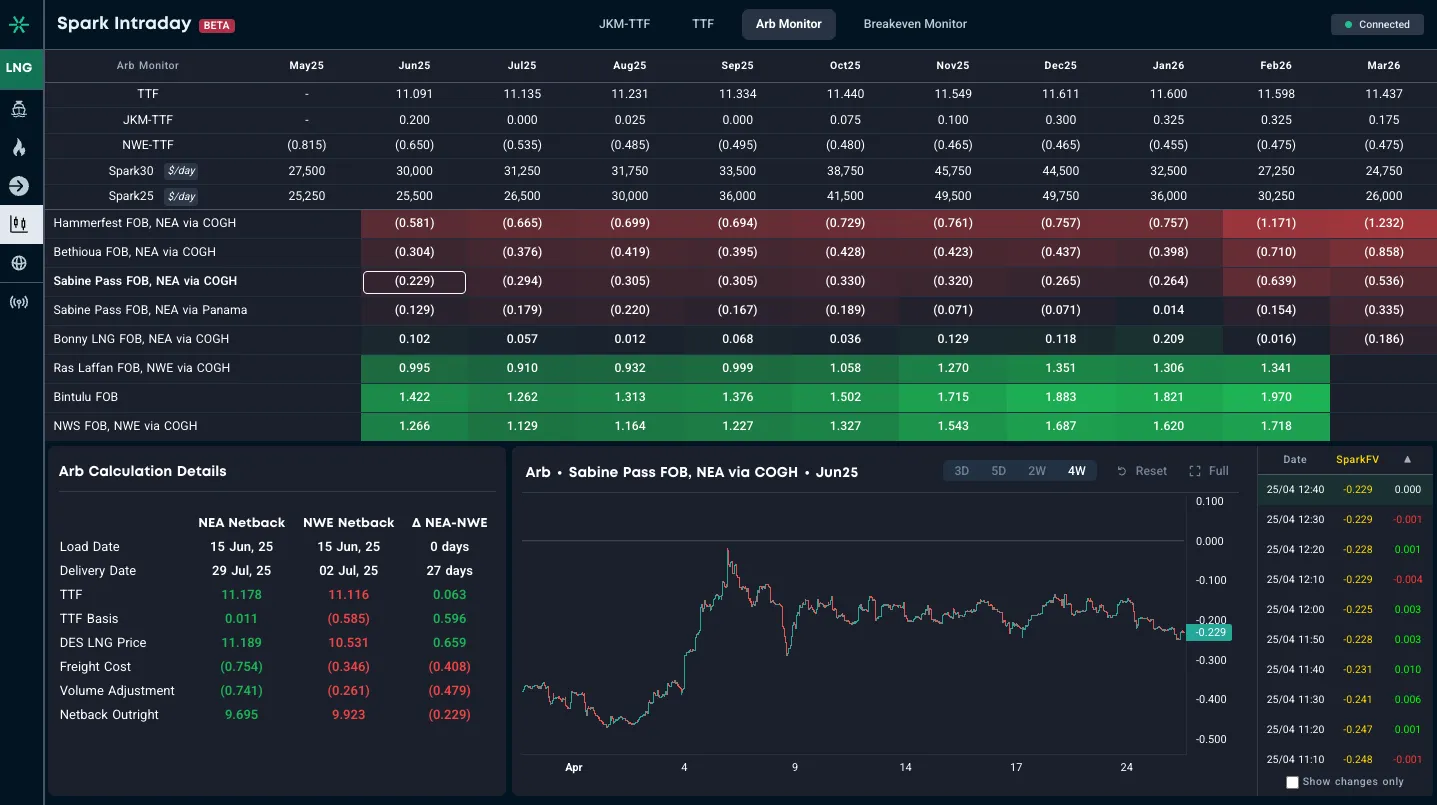
Task: Click the DES LNG Price NEA value 11.189
Action: pyautogui.click(x=241, y=643)
